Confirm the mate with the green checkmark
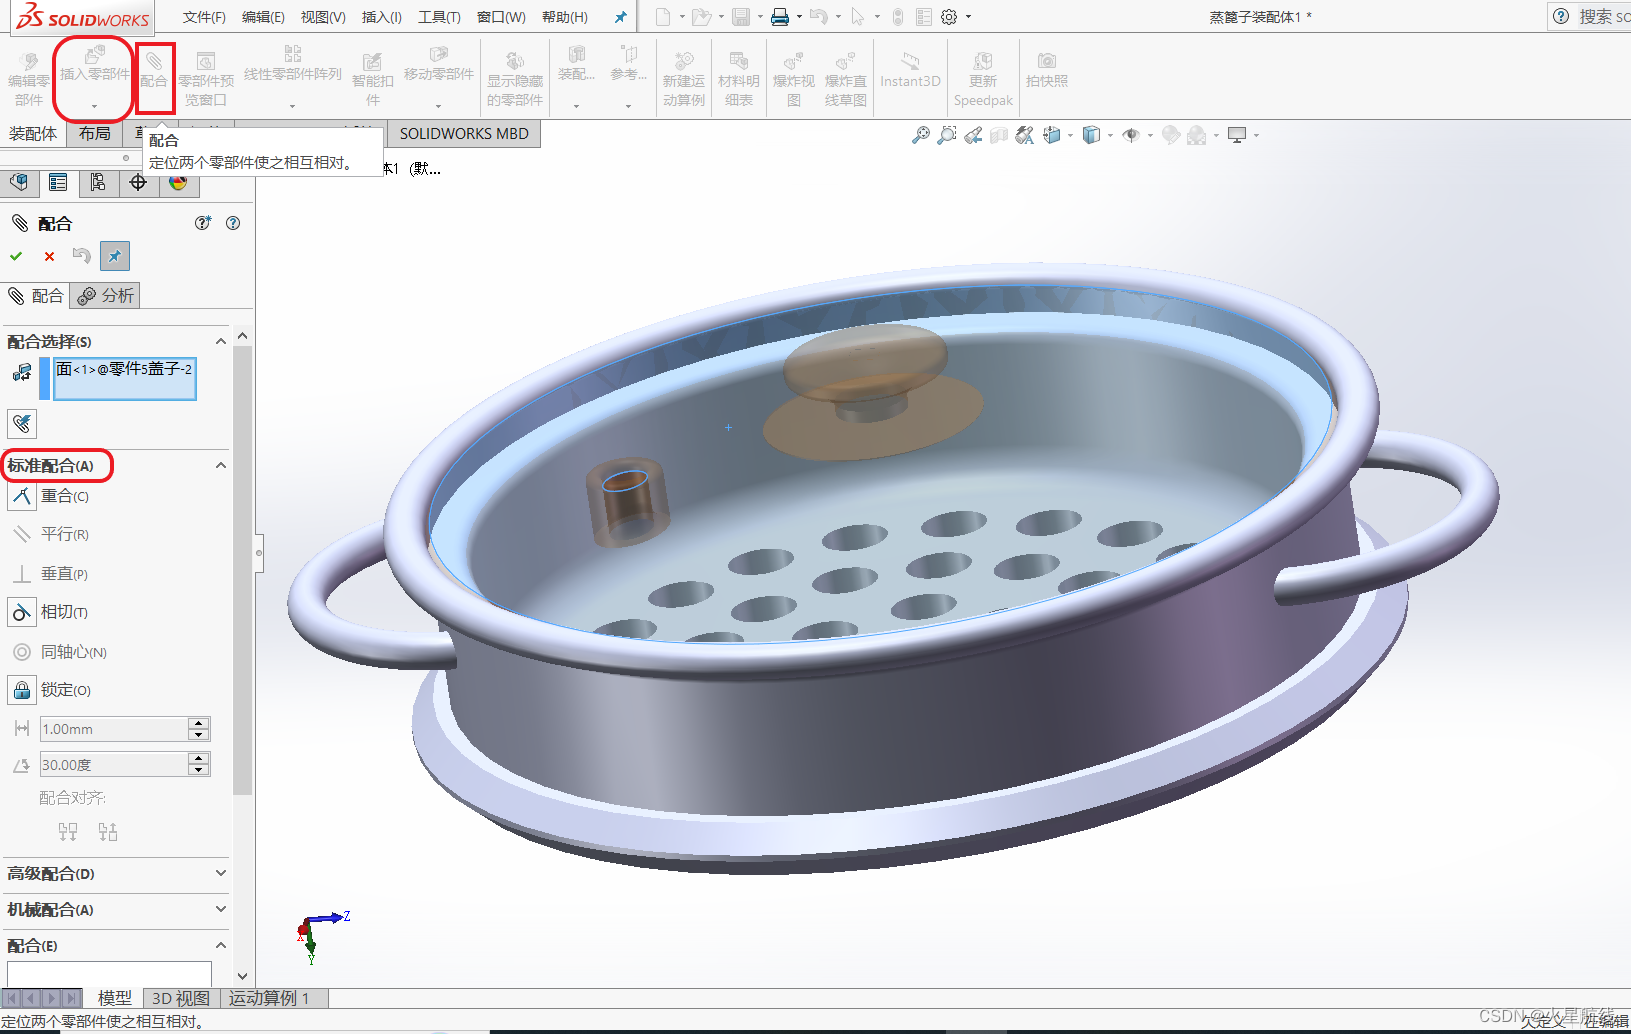The height and width of the screenshot is (1034, 1631). (x=16, y=256)
